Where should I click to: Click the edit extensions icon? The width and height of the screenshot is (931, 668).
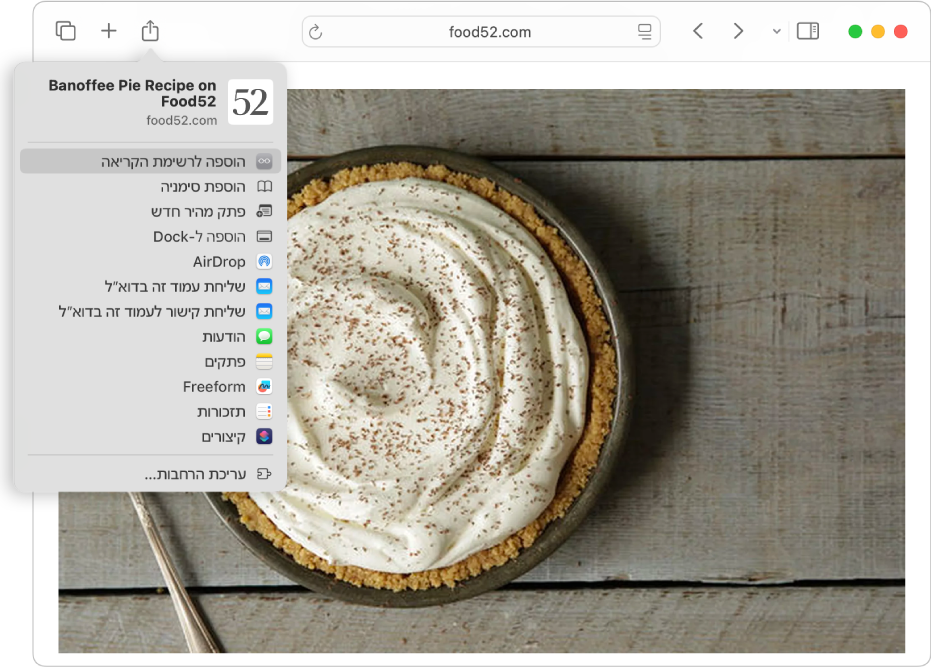pos(264,474)
